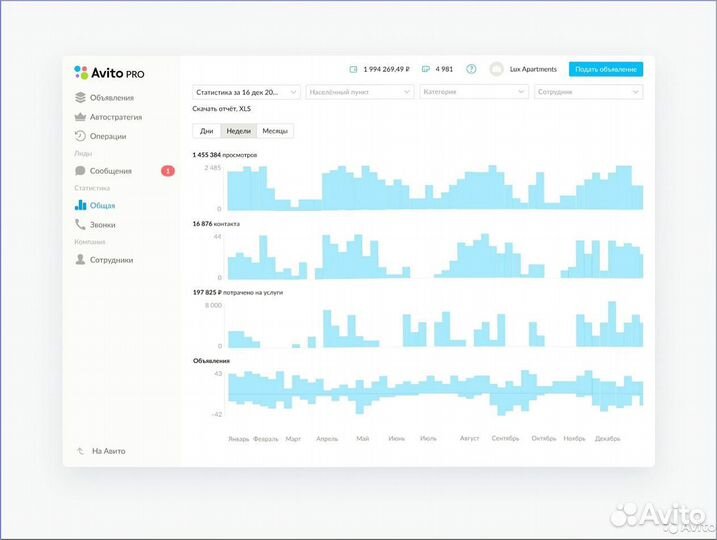
Task: Click the wallet balance icon
Action: [353, 69]
